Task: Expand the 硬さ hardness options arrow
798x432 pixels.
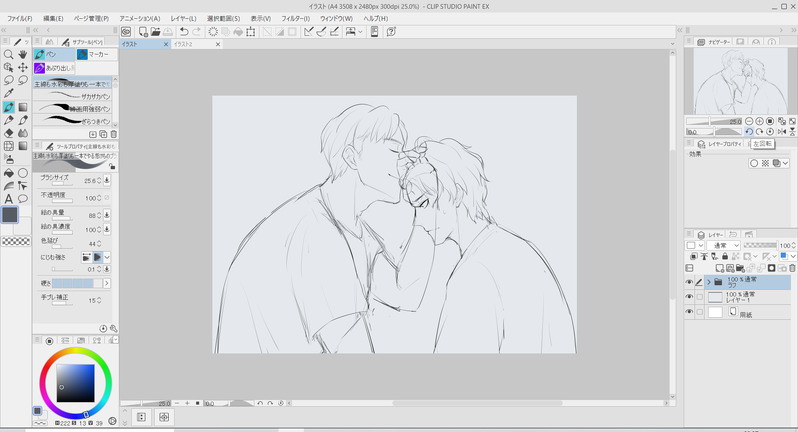Action: click(106, 283)
